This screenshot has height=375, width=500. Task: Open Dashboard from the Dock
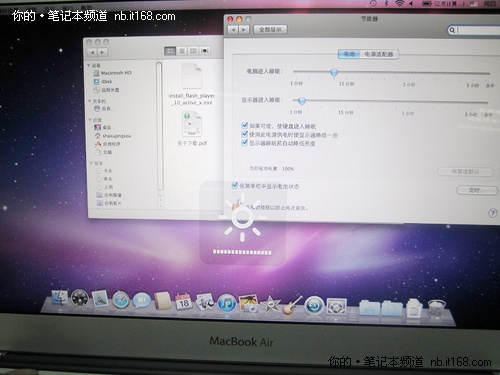click(x=80, y=298)
